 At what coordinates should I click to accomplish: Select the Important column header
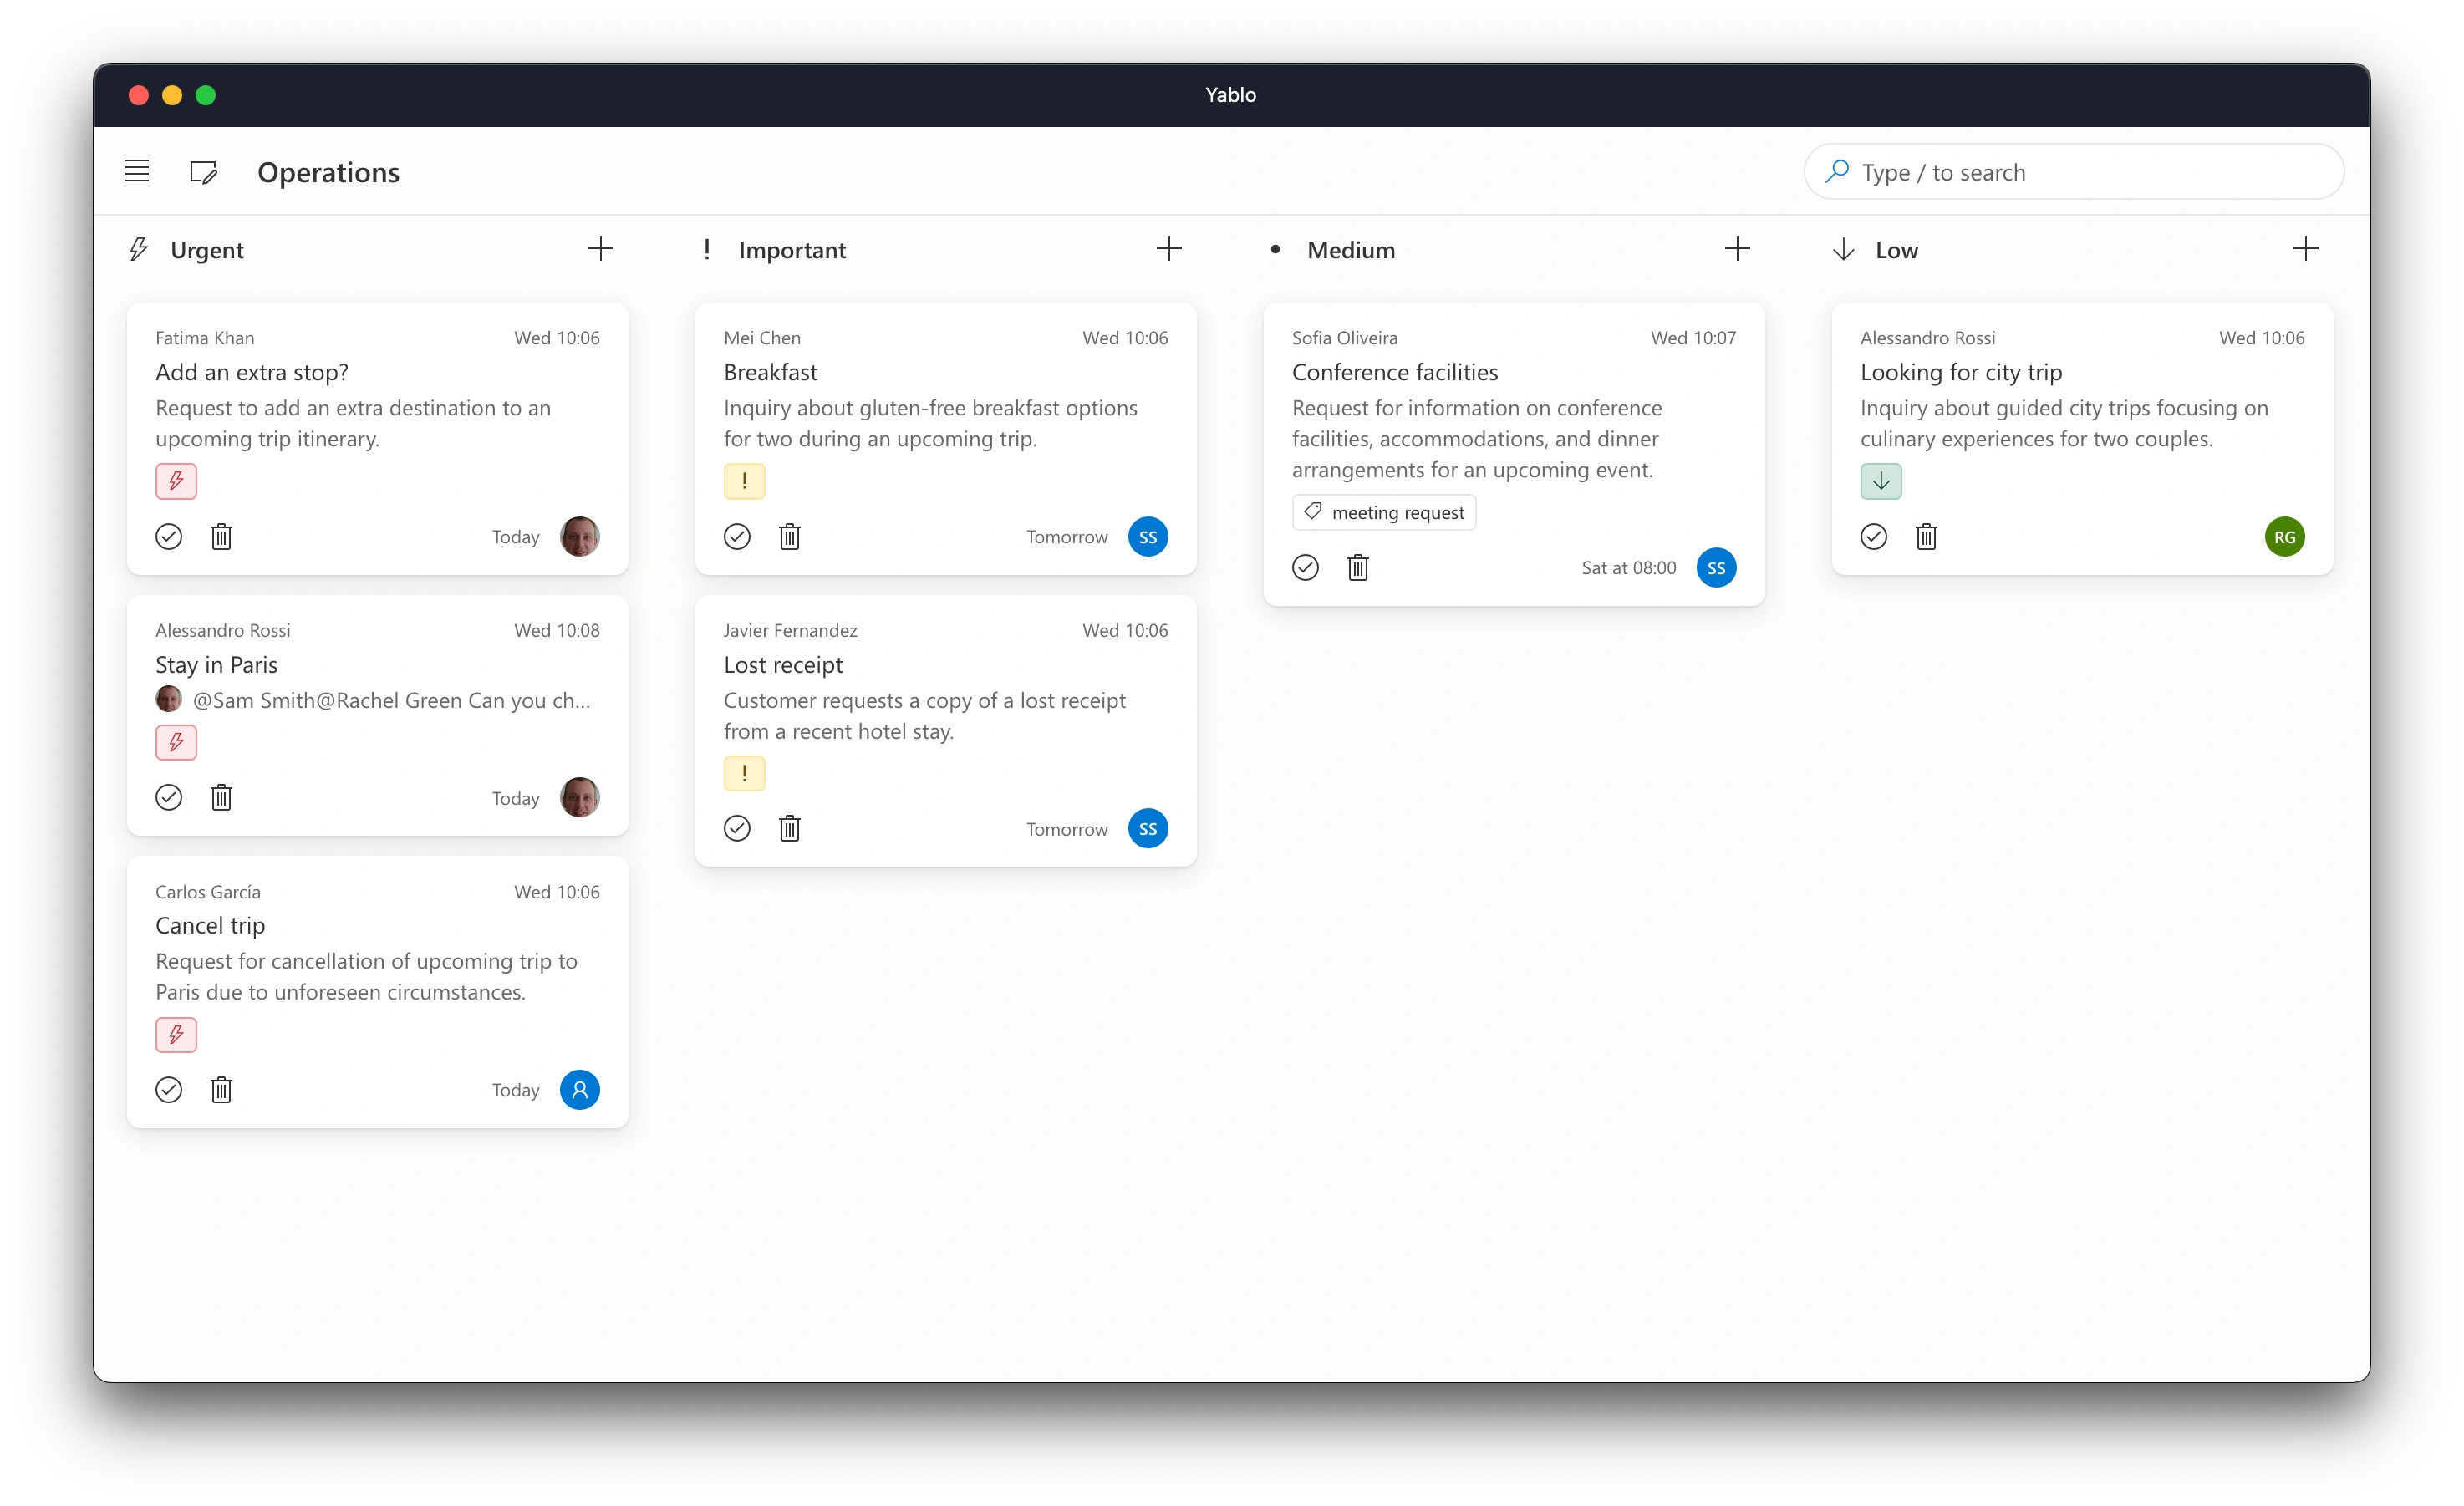pyautogui.click(x=791, y=250)
